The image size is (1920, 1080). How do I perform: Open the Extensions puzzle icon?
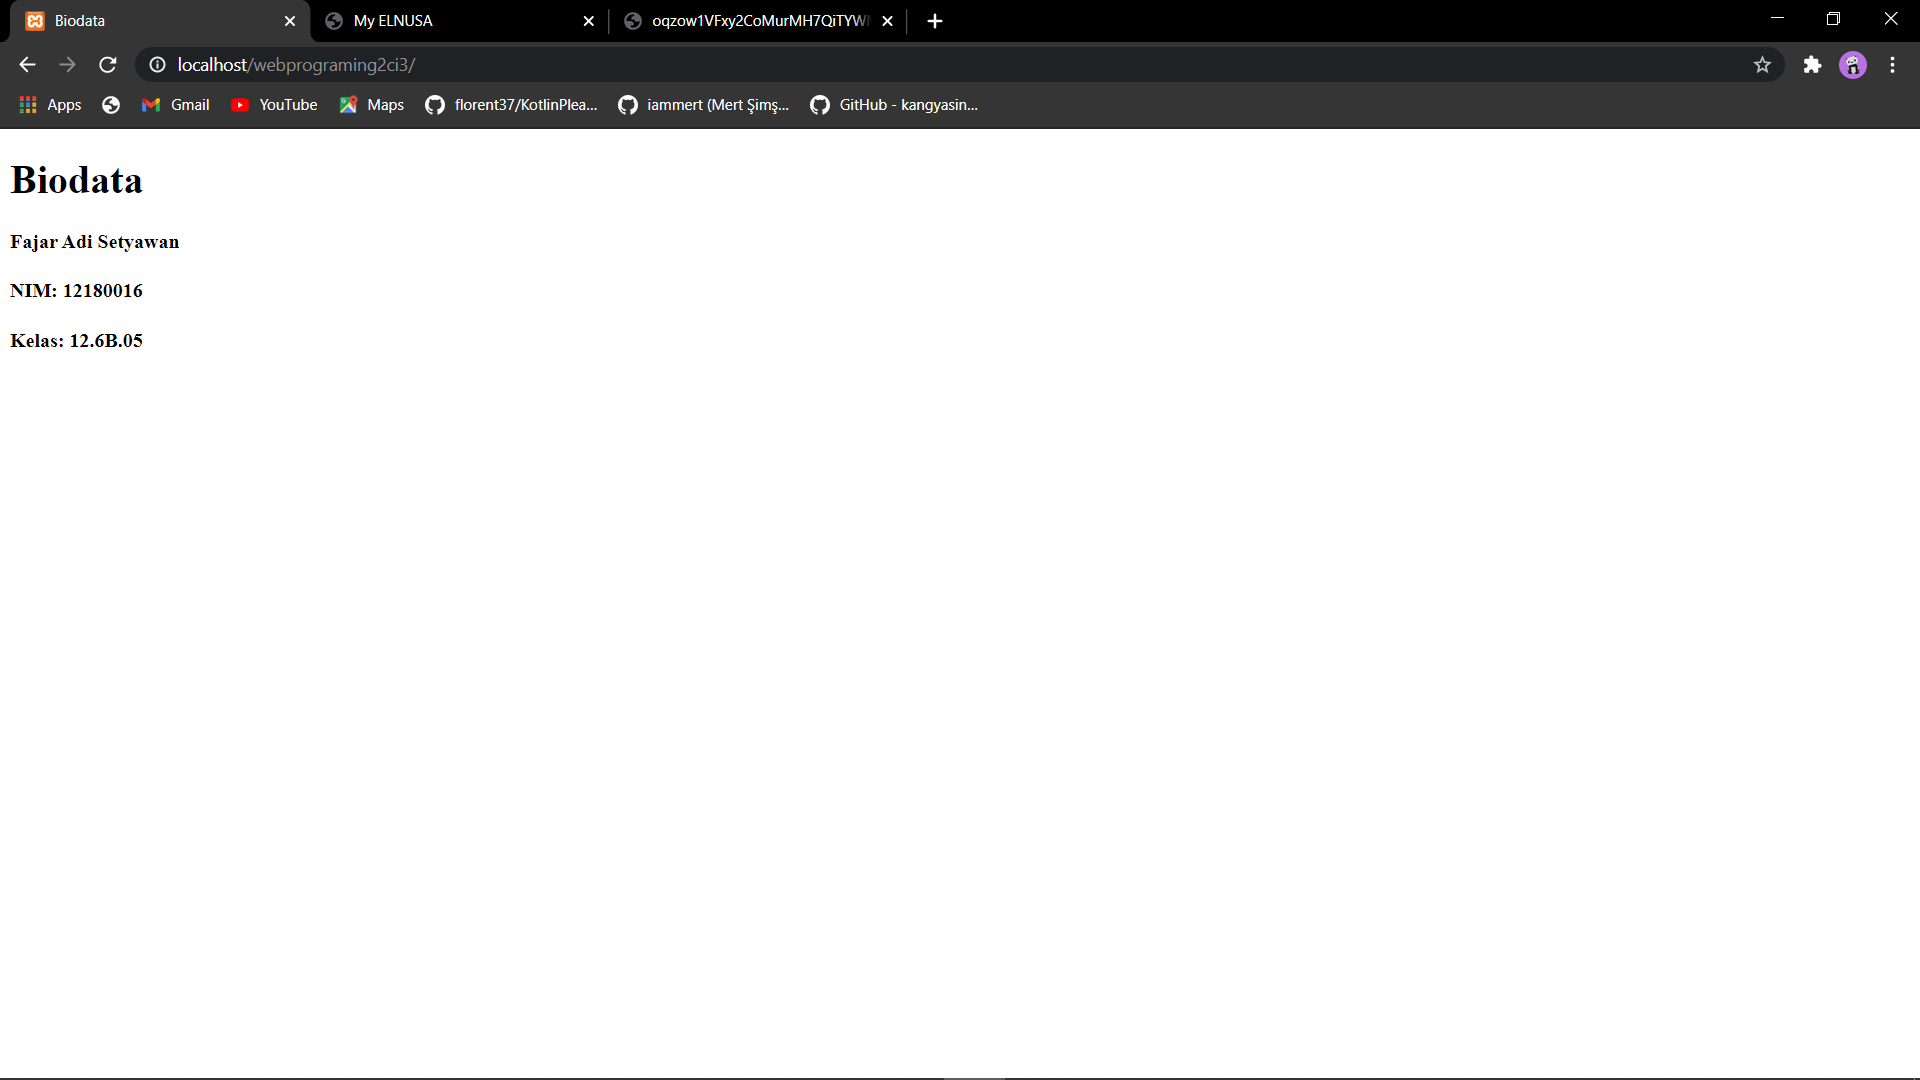[1812, 65]
